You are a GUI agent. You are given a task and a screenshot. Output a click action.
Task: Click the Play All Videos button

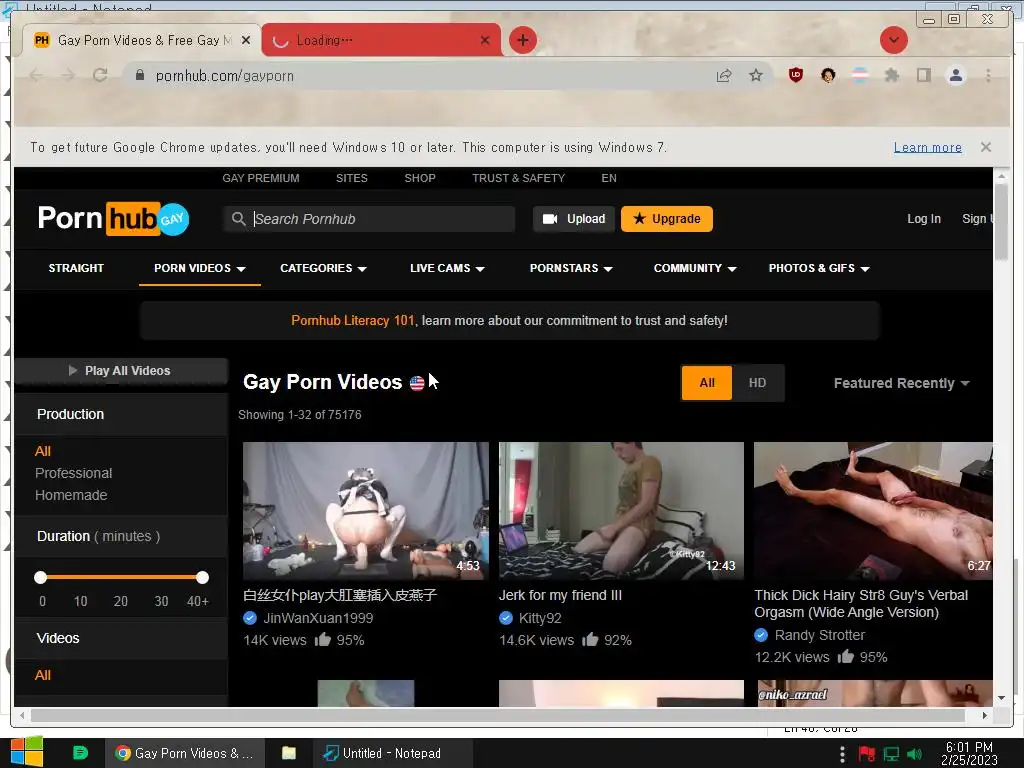coord(121,370)
